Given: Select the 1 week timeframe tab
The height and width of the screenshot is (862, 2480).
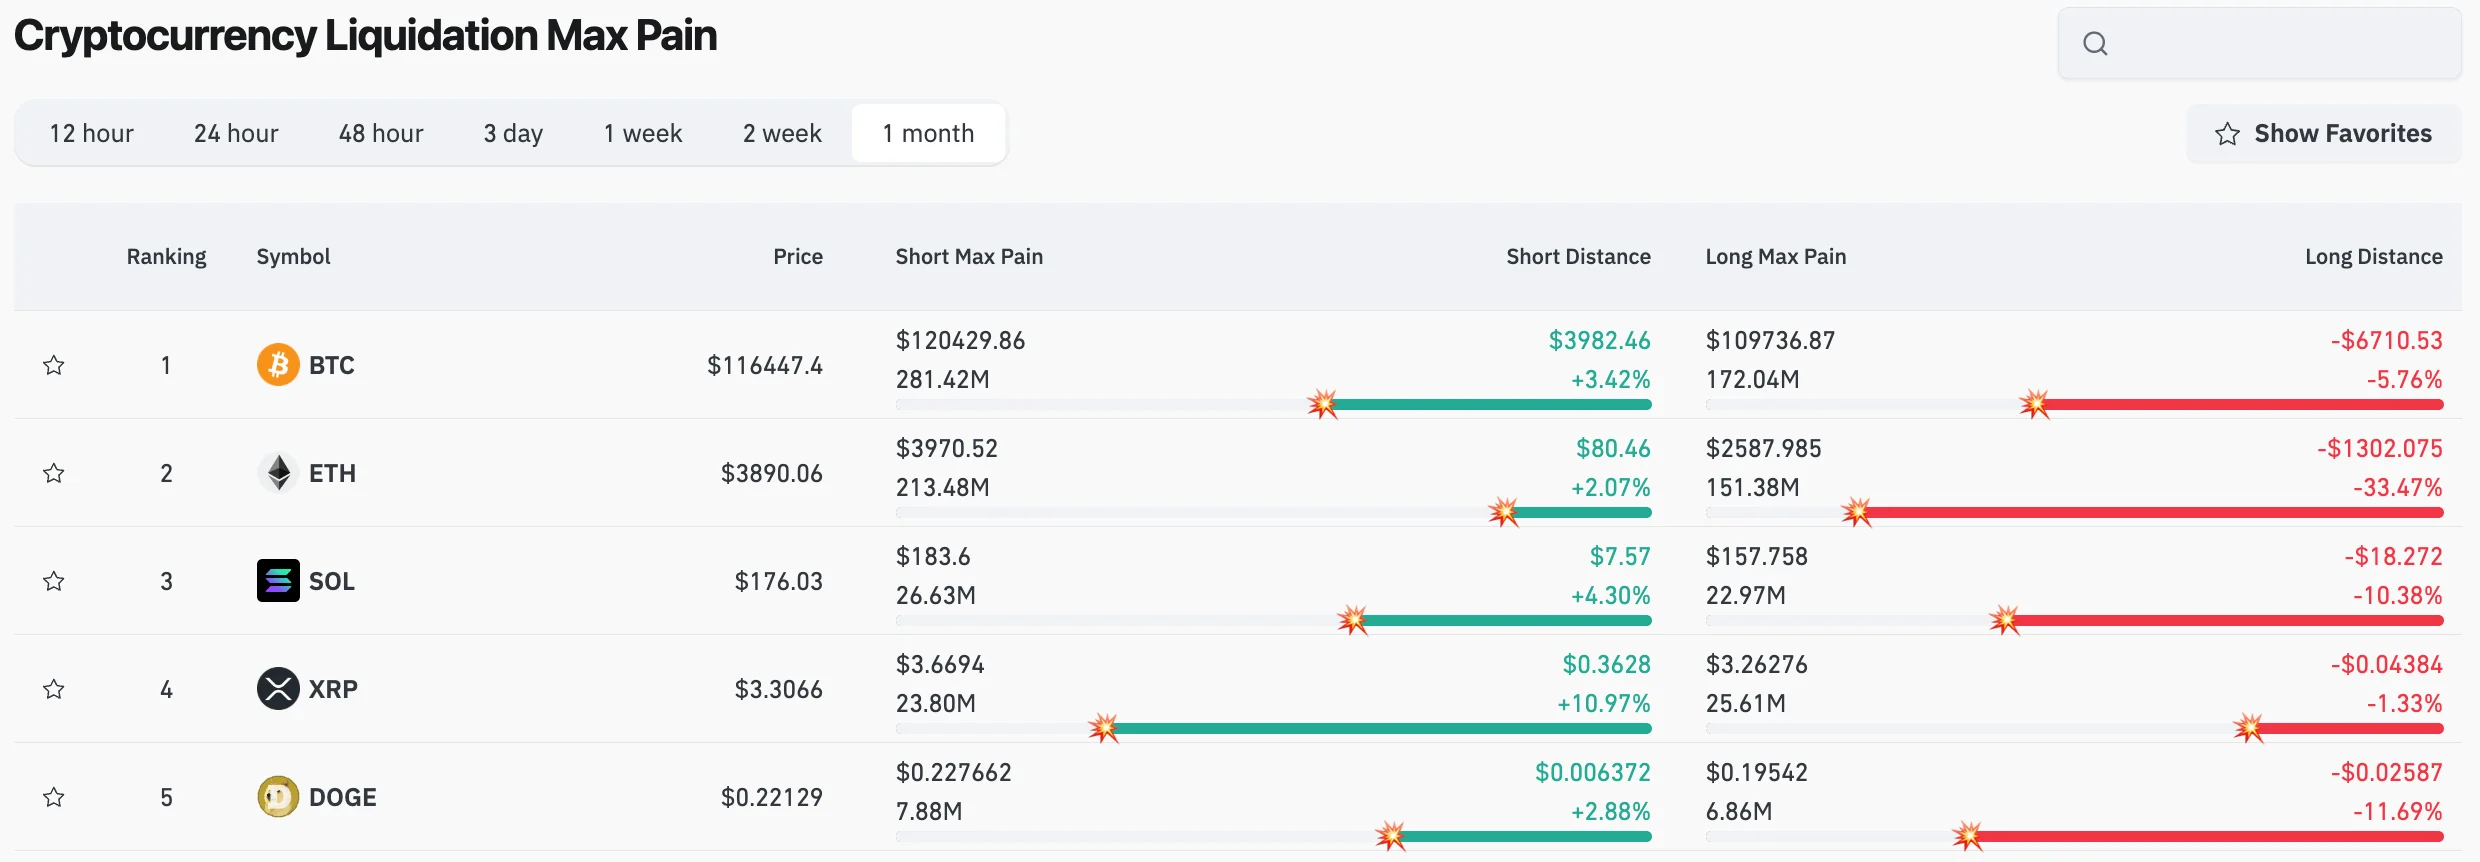Looking at the screenshot, I should point(642,134).
